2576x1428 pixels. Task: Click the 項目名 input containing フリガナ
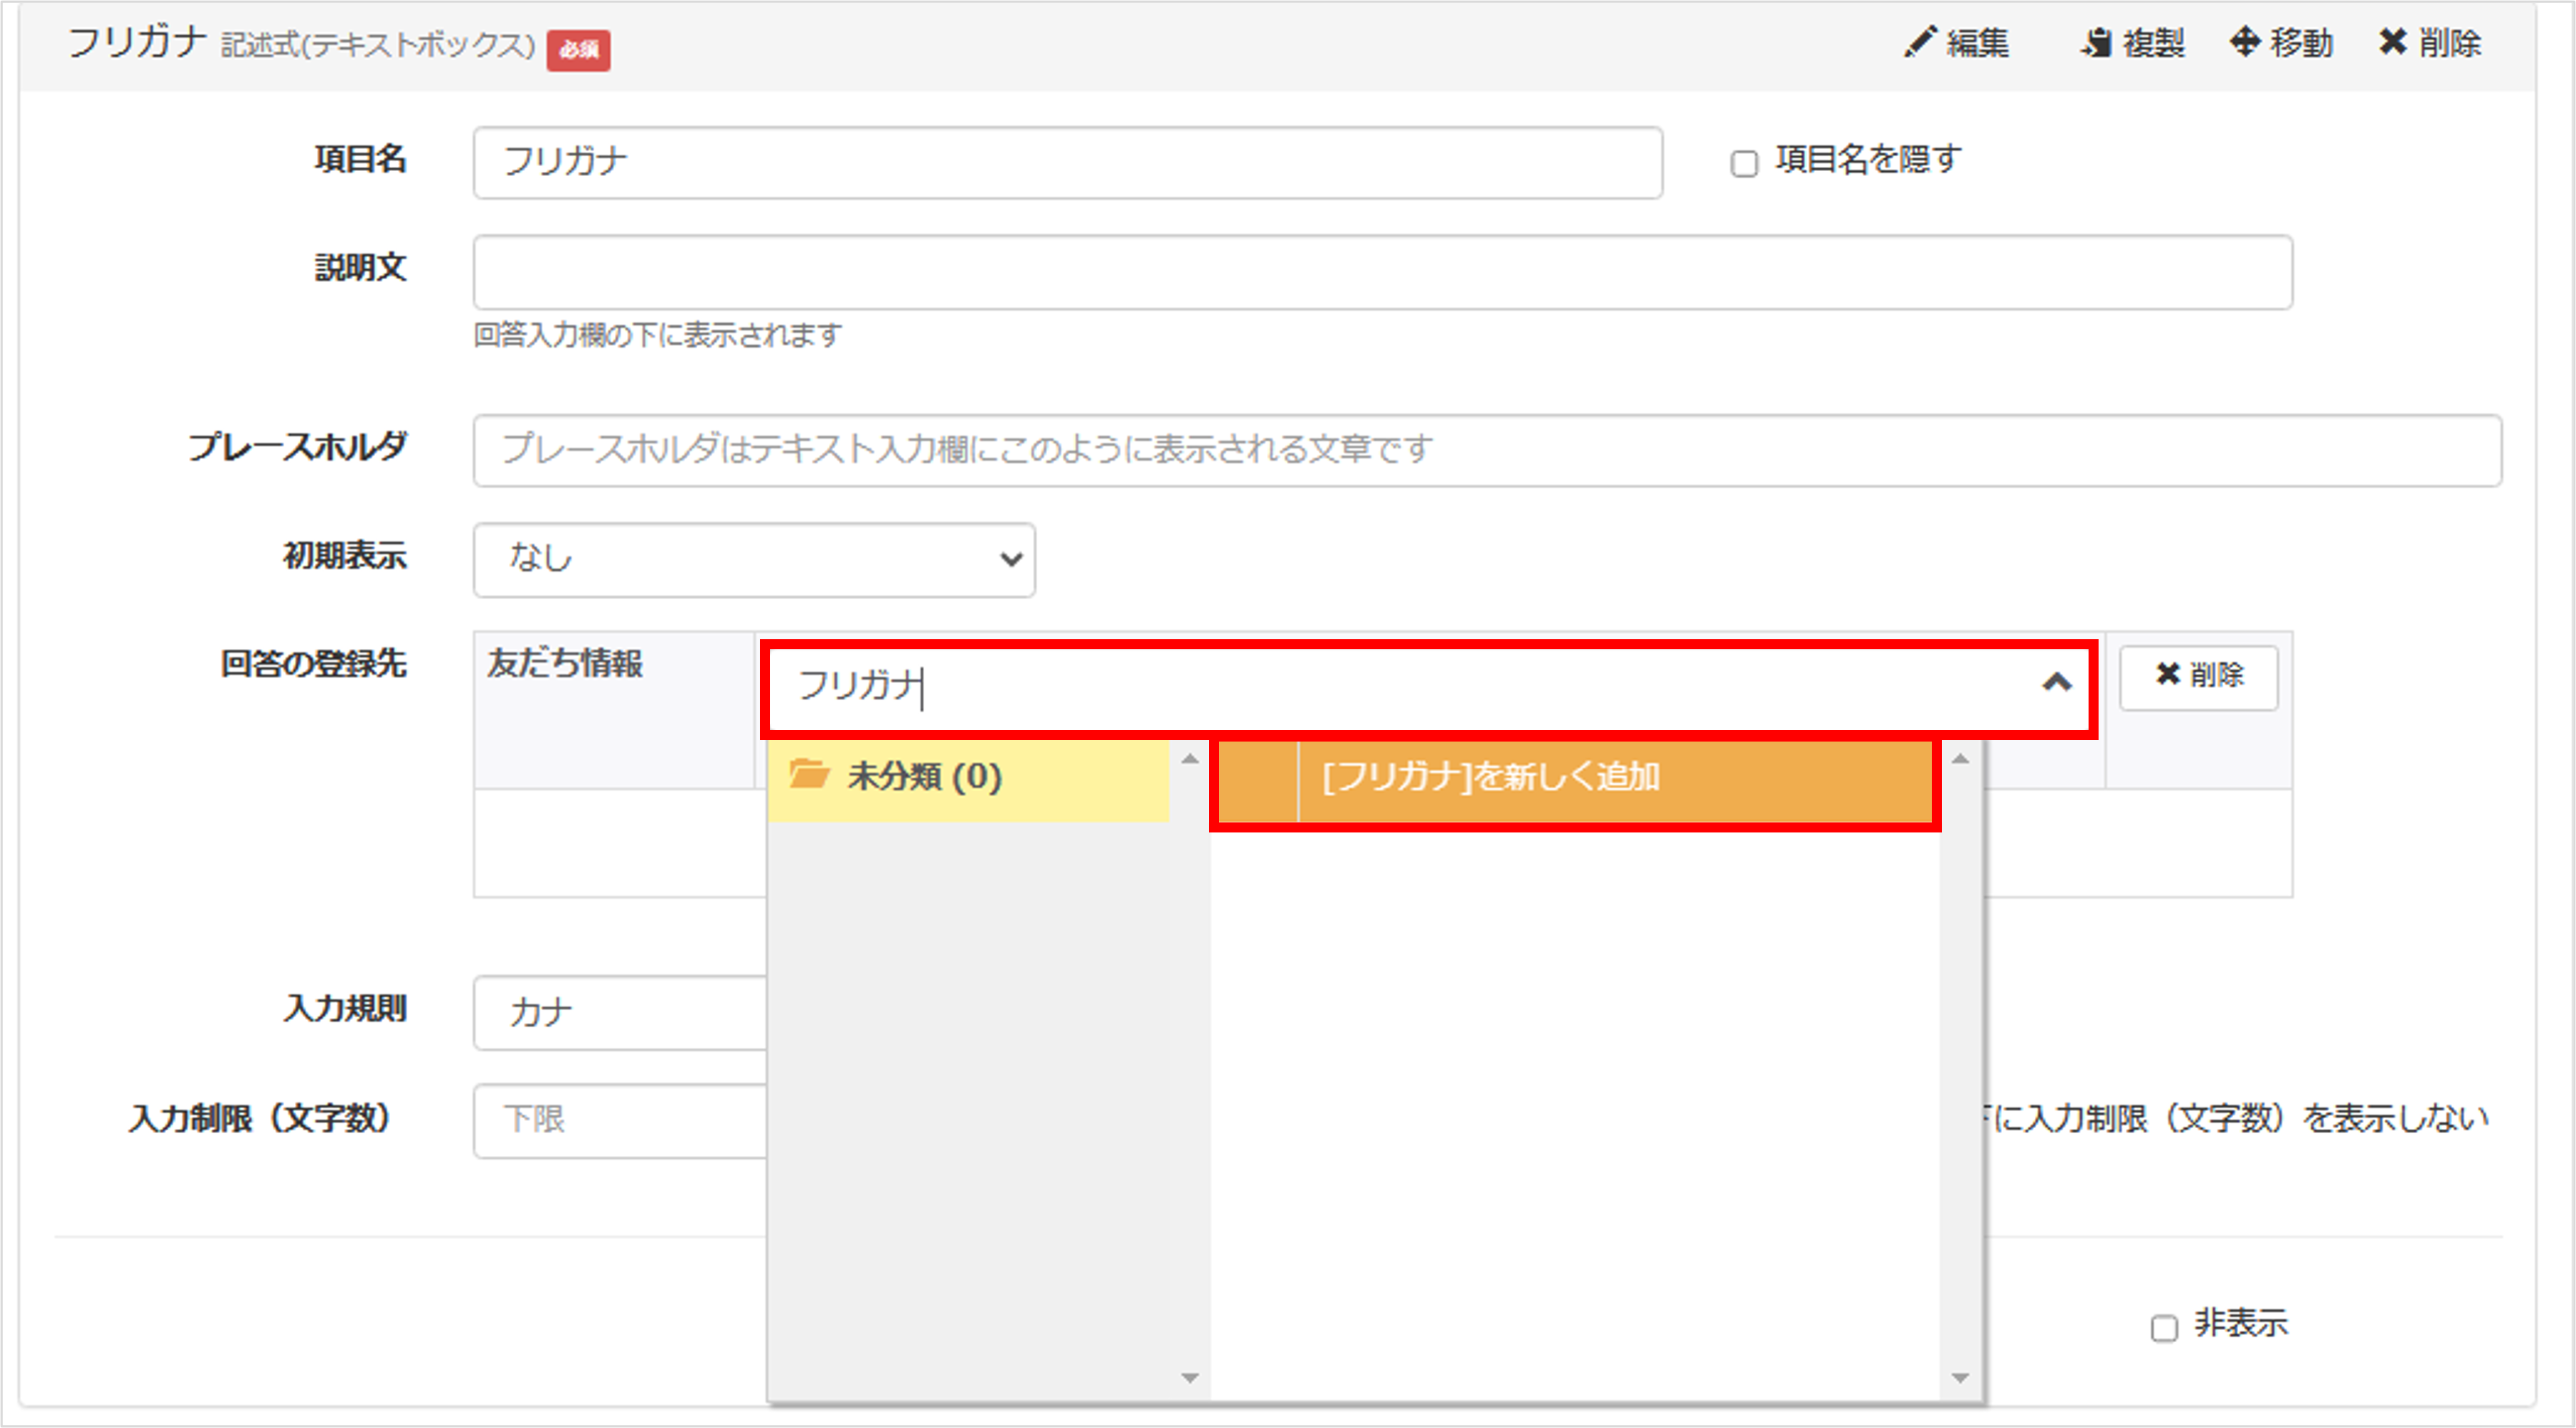coord(1068,163)
